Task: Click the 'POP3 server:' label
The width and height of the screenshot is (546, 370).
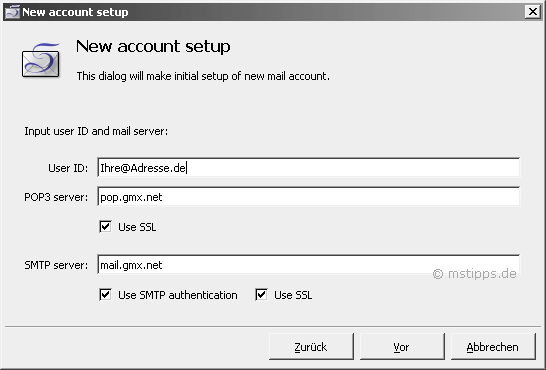Action: [56, 197]
